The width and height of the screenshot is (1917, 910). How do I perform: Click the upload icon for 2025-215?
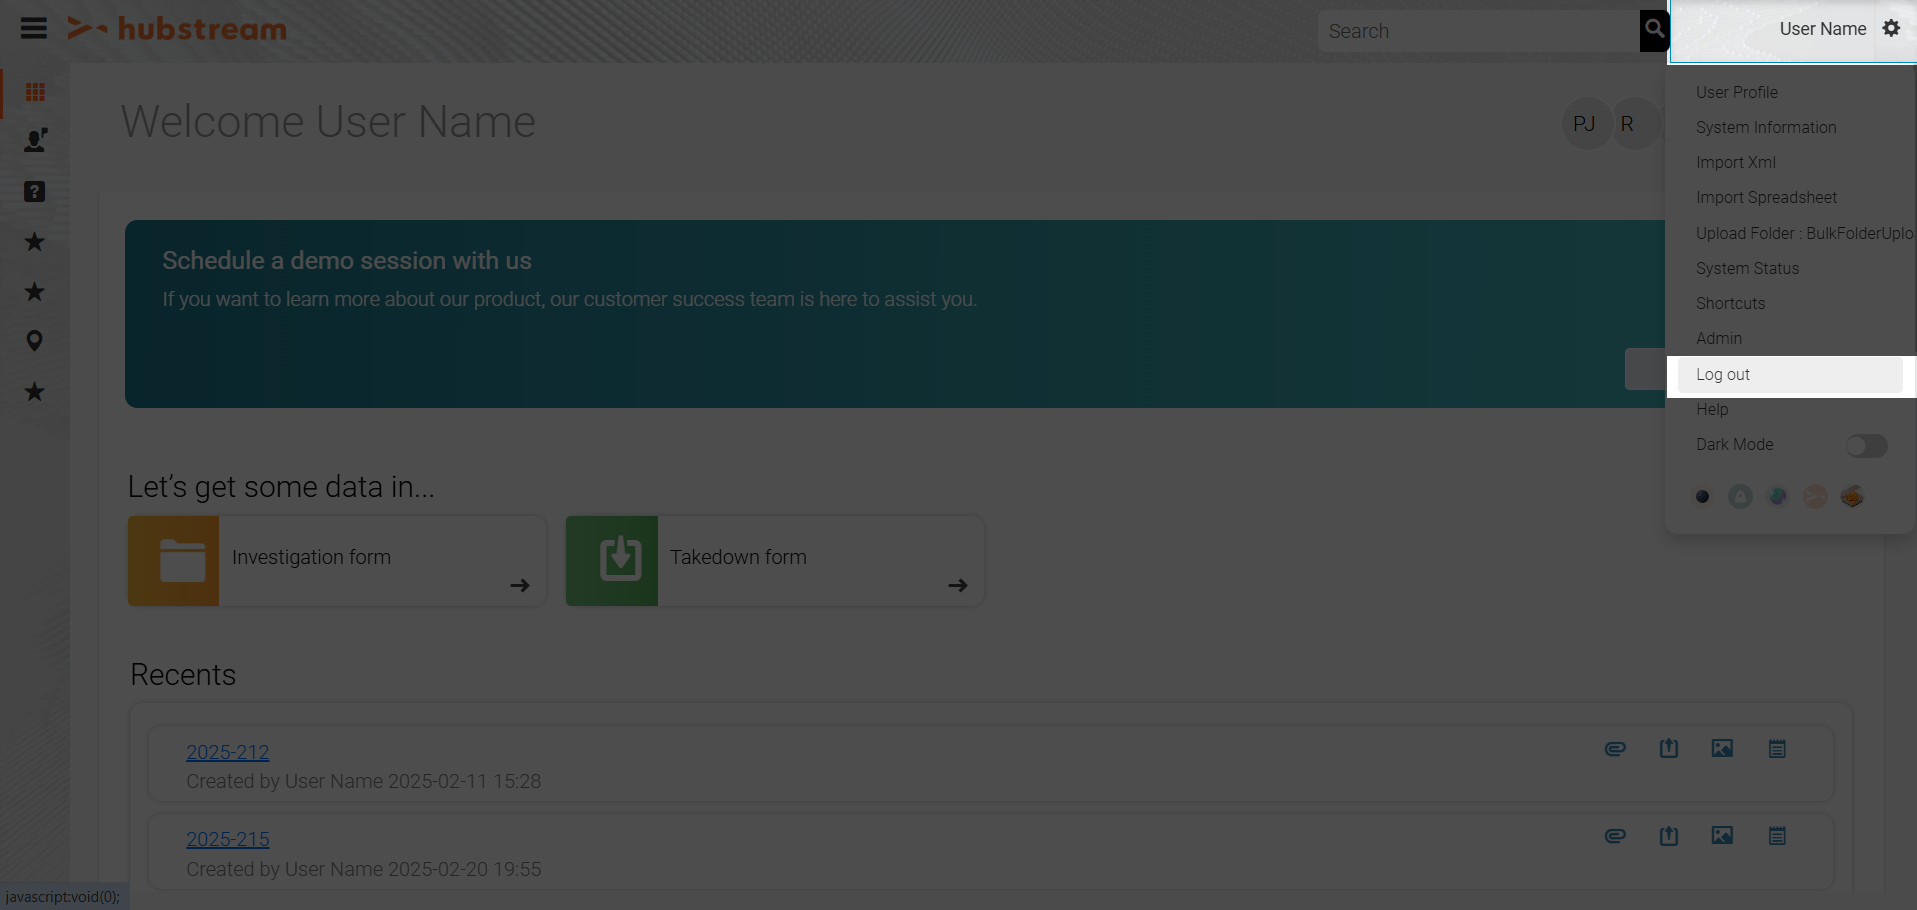coord(1668,836)
